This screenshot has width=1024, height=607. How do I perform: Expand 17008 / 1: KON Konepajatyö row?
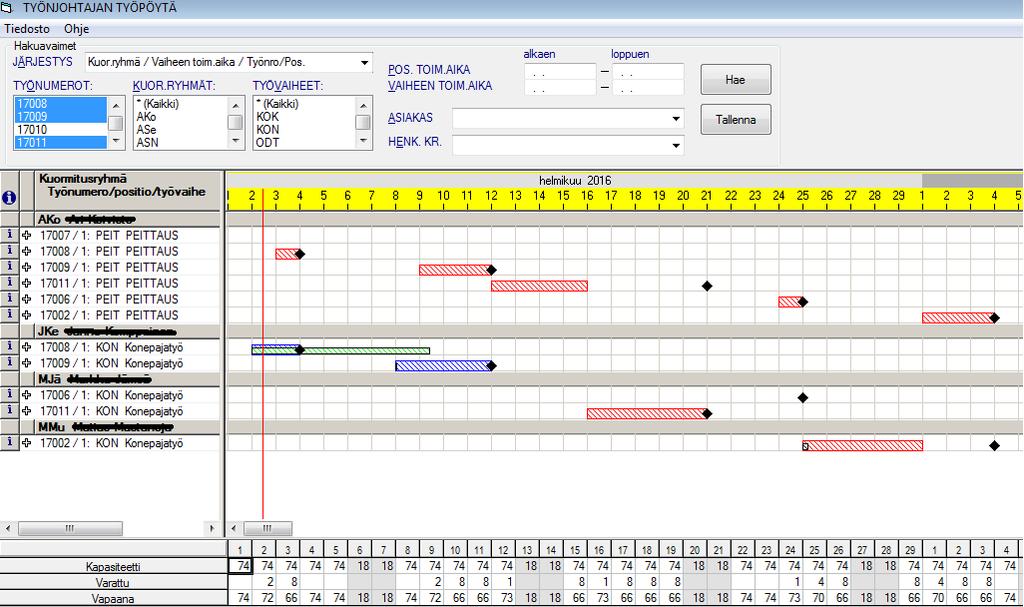tap(27, 347)
